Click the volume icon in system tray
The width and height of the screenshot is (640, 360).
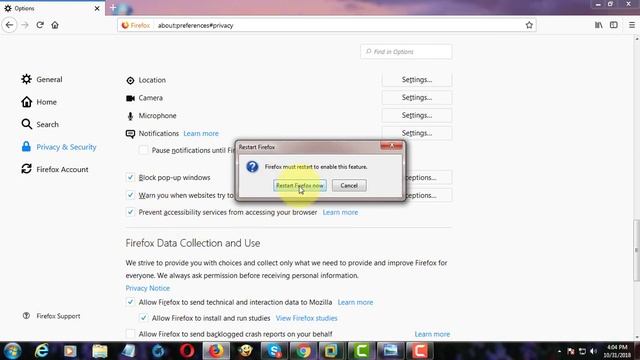593,351
